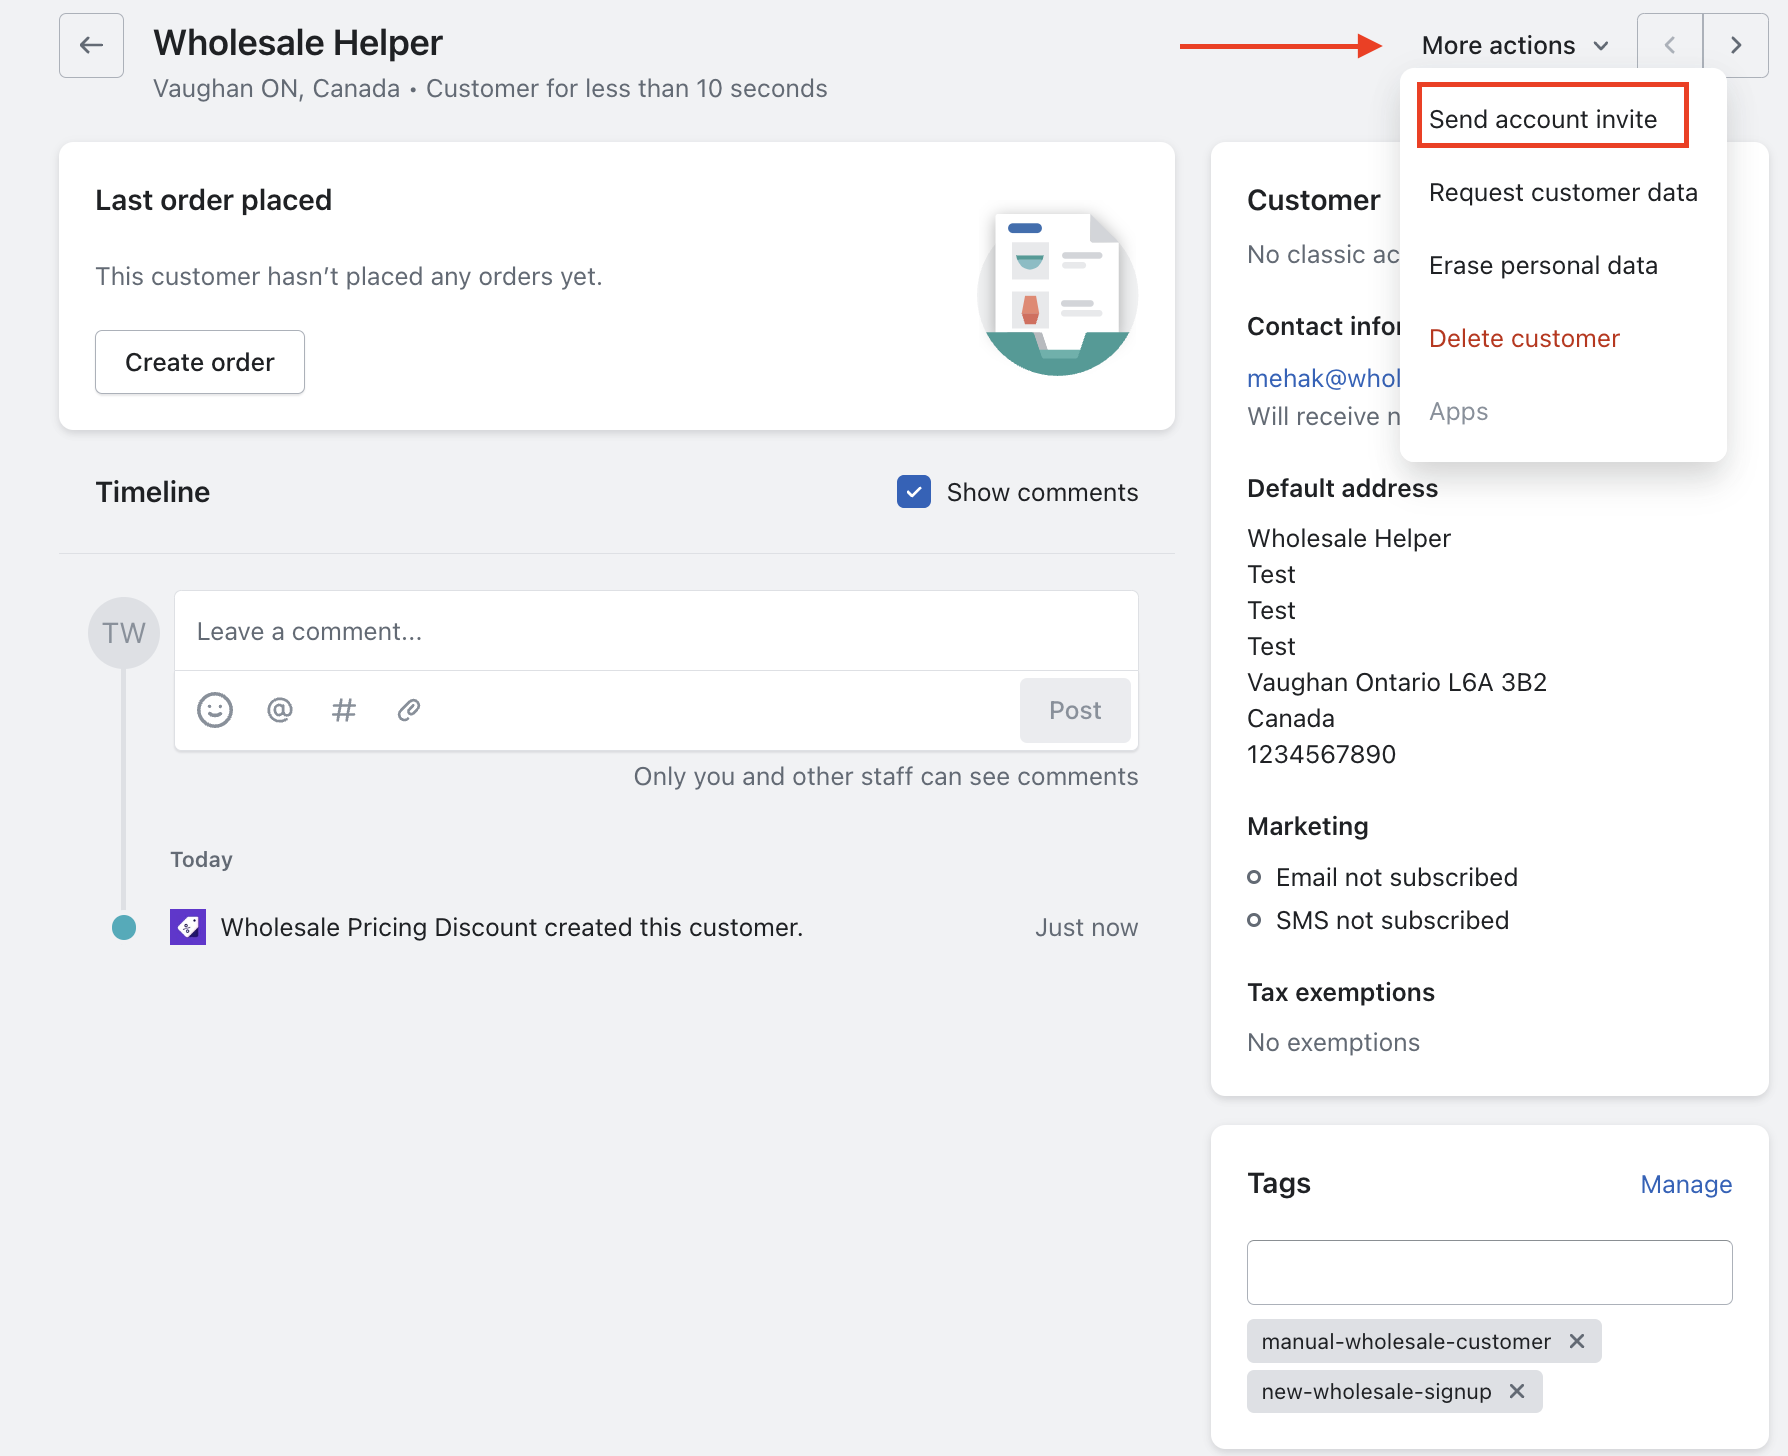The image size is (1788, 1456).
Task: Open the next customer with right chevron
Action: pos(1736,45)
